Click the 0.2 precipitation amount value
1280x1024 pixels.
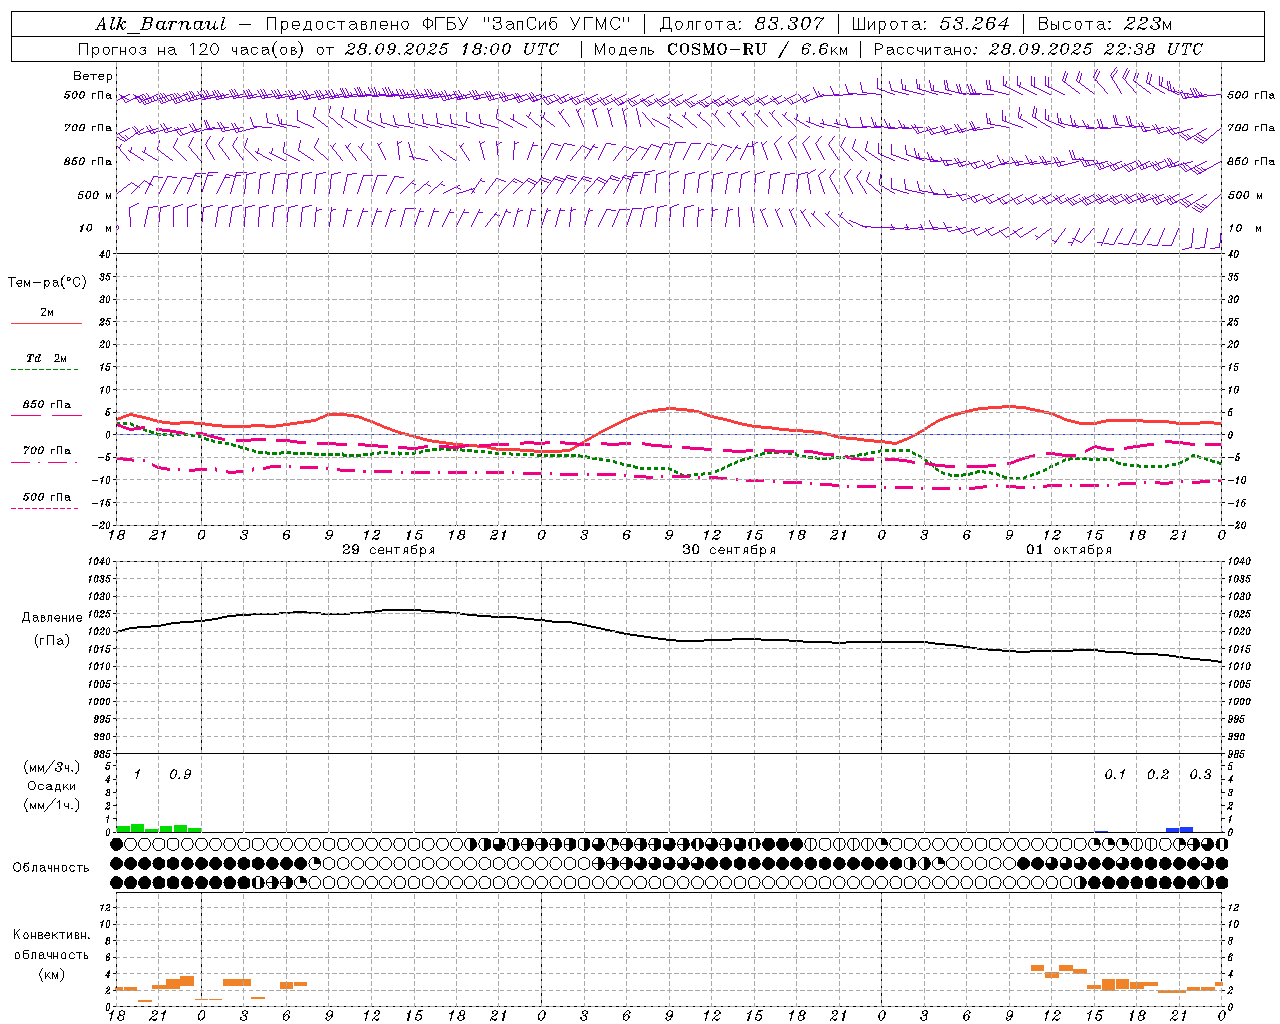pos(1158,774)
